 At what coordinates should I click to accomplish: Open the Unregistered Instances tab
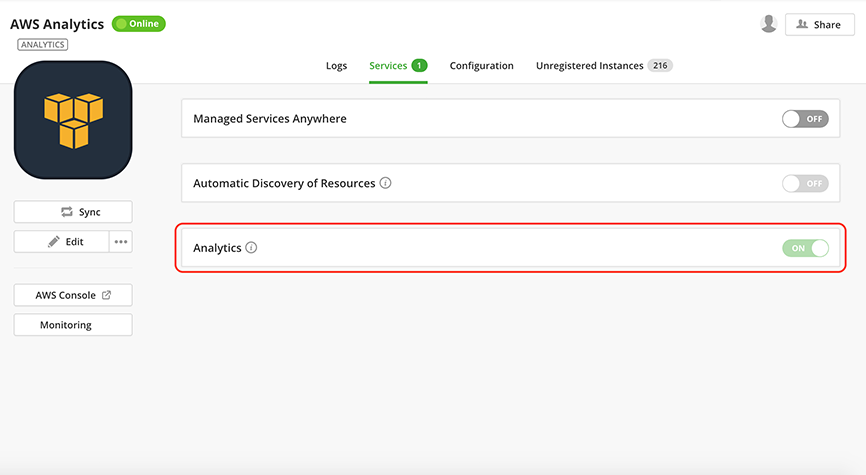tap(604, 66)
